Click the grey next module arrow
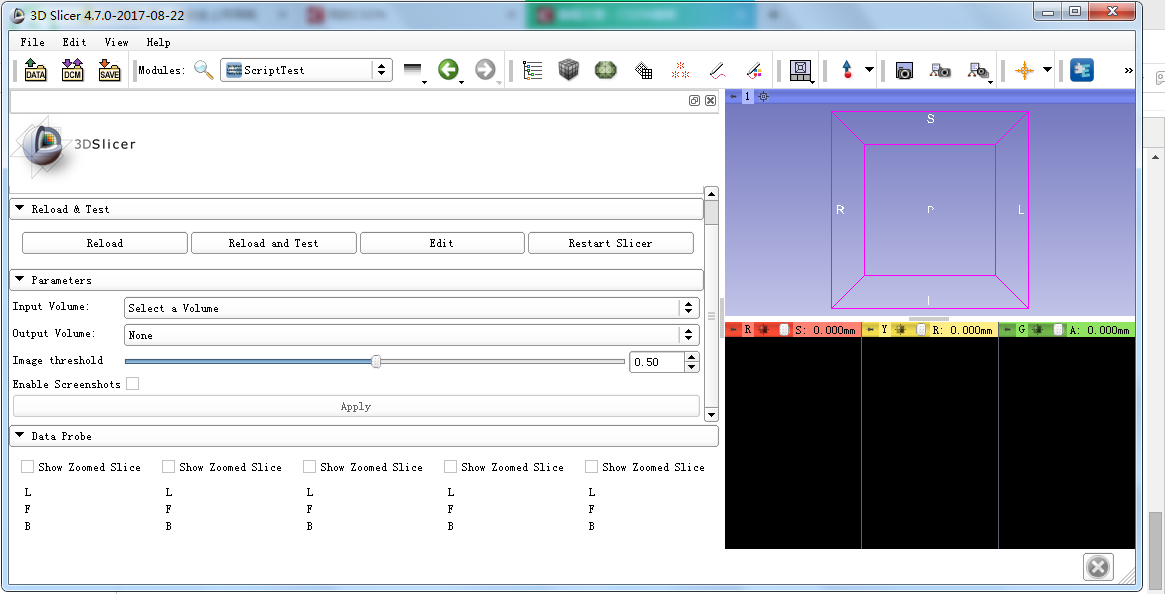The image size is (1165, 594). pyautogui.click(x=485, y=70)
